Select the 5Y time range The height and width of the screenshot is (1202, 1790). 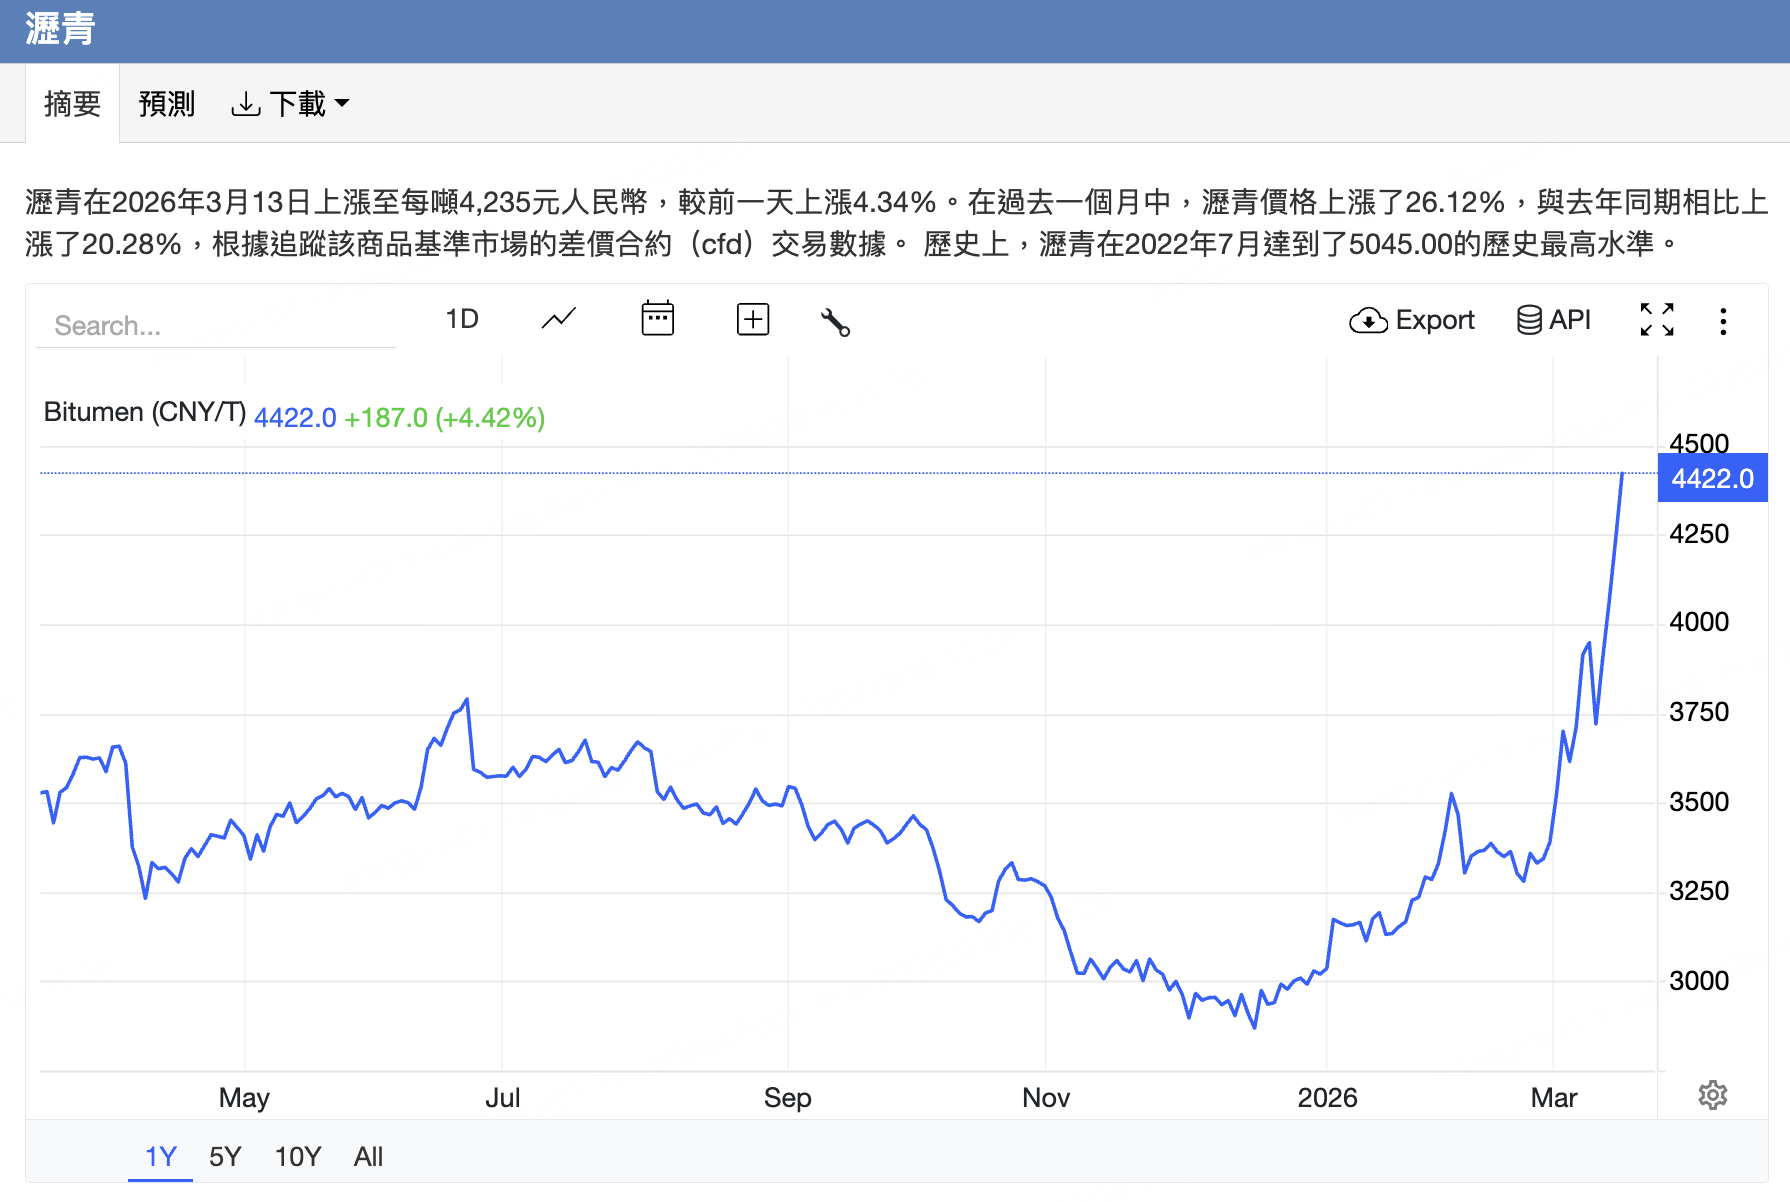click(224, 1156)
